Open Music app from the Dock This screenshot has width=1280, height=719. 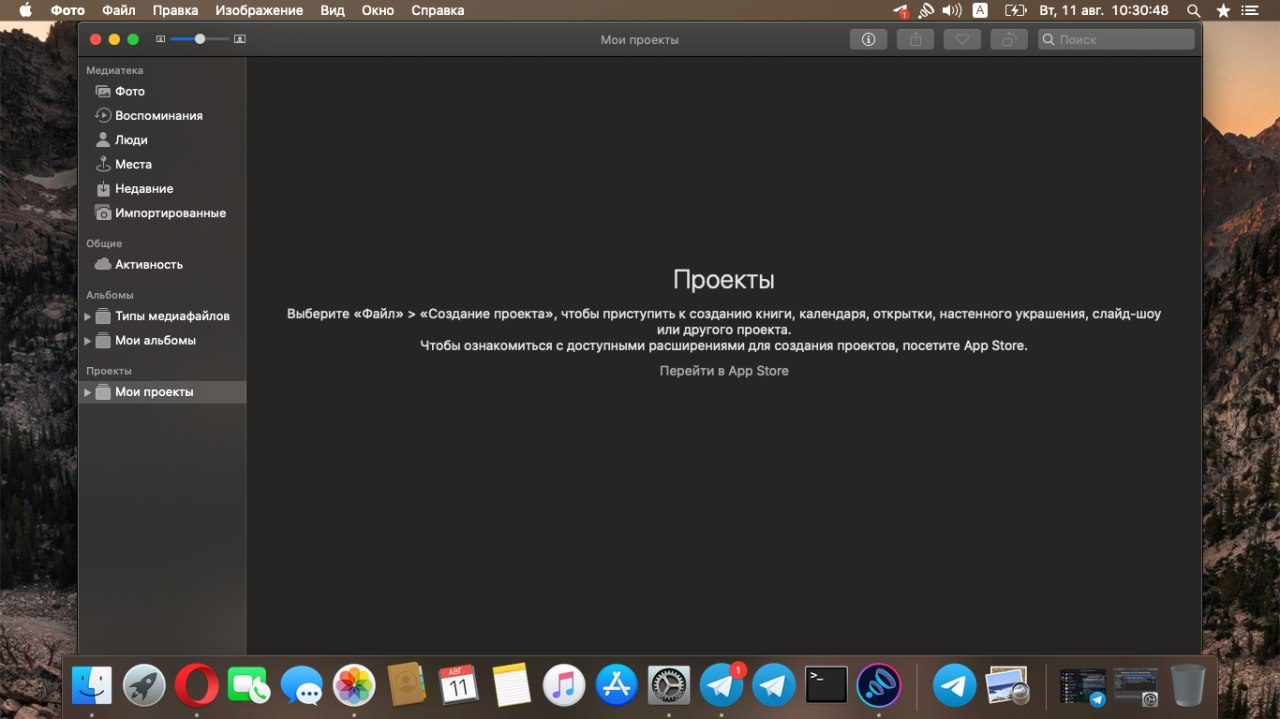pos(564,686)
